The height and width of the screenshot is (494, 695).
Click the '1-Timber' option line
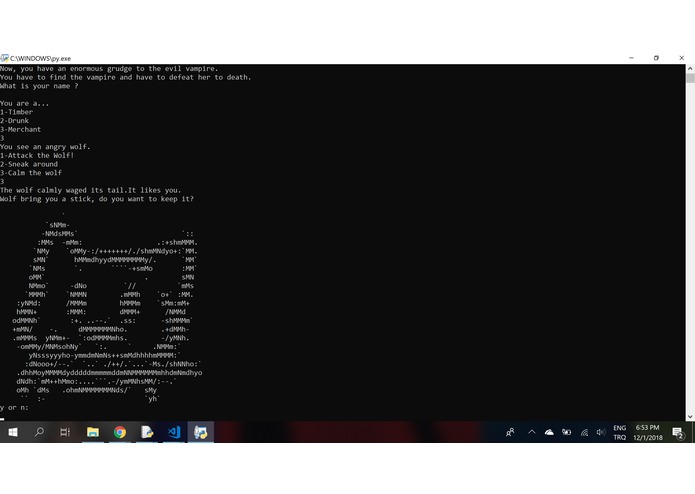16,112
